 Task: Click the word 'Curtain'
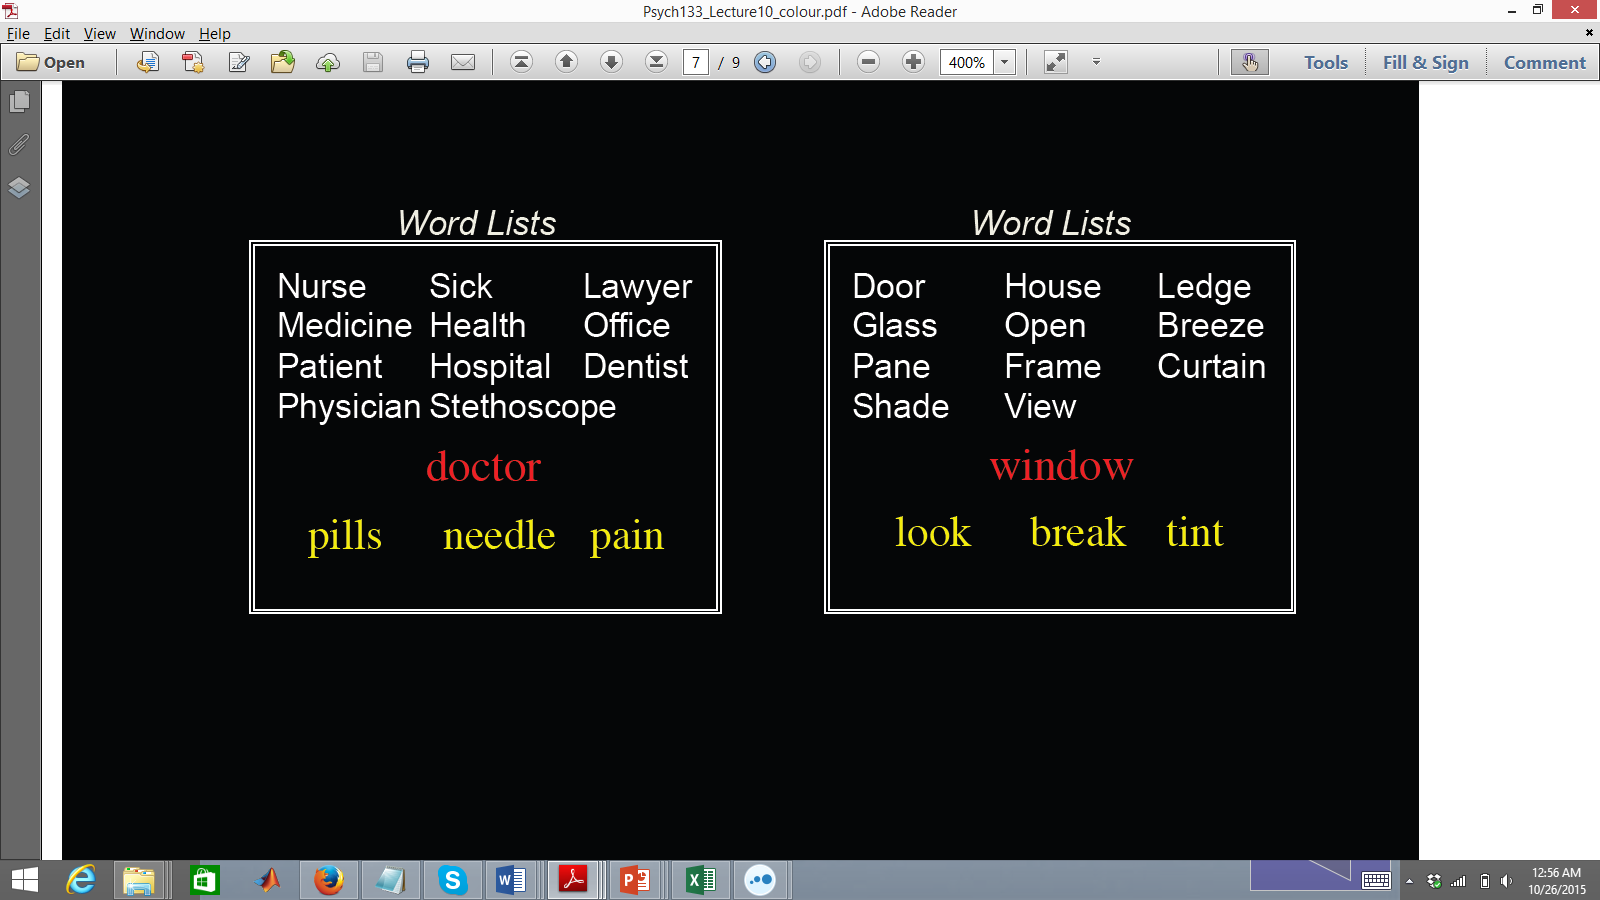1211,366
